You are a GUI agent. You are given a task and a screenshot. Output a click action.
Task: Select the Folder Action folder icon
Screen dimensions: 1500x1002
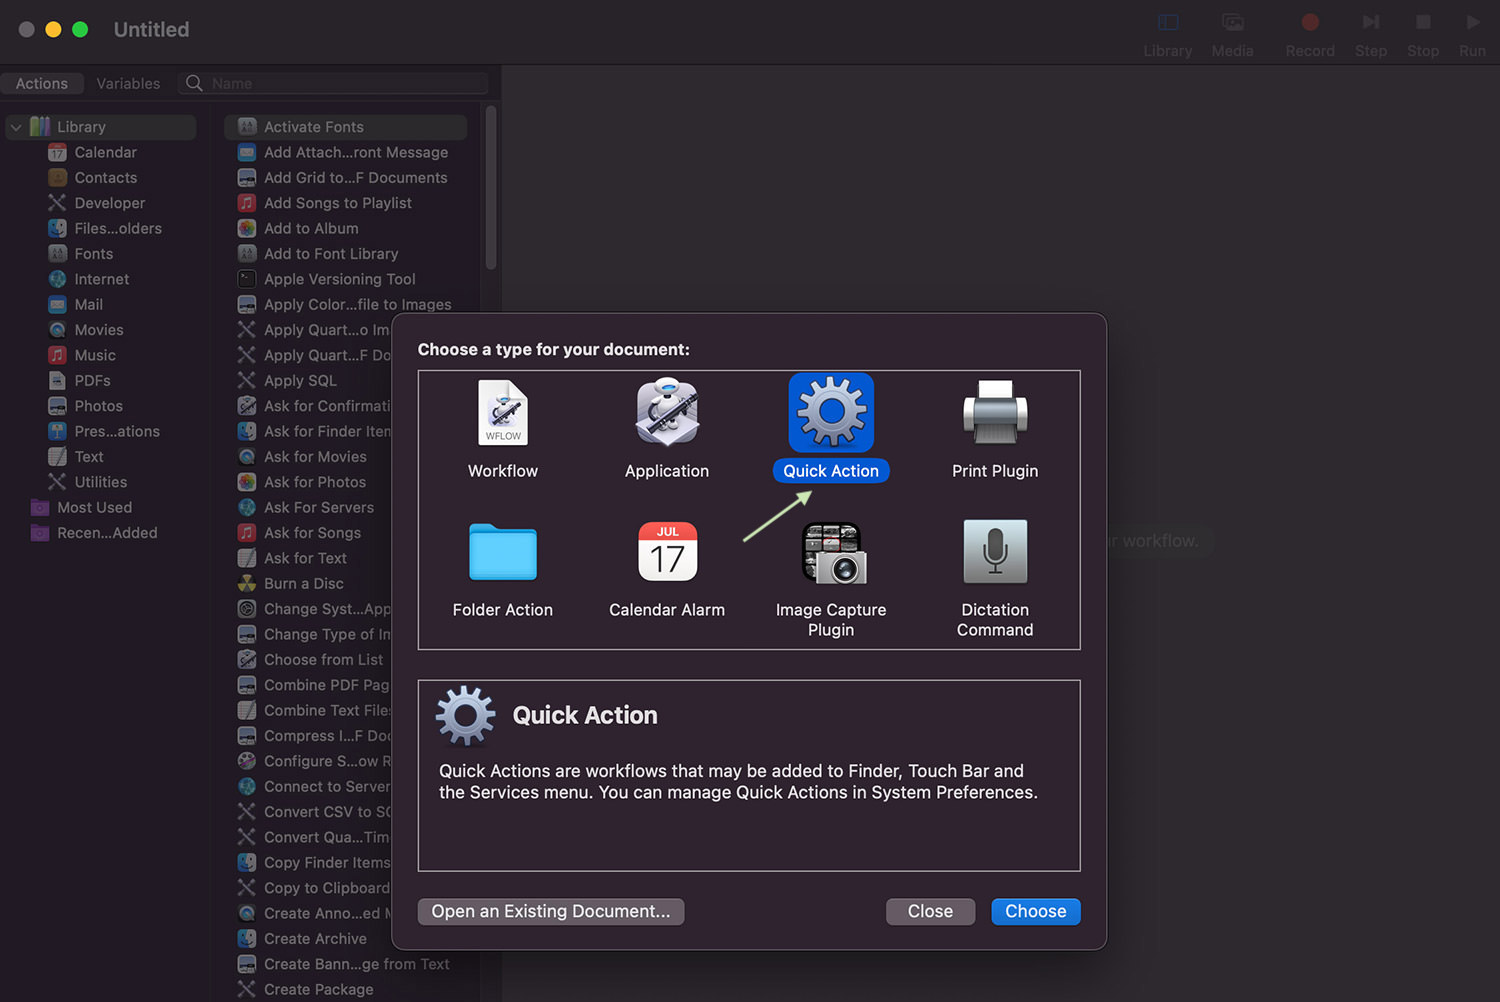pyautogui.click(x=503, y=551)
